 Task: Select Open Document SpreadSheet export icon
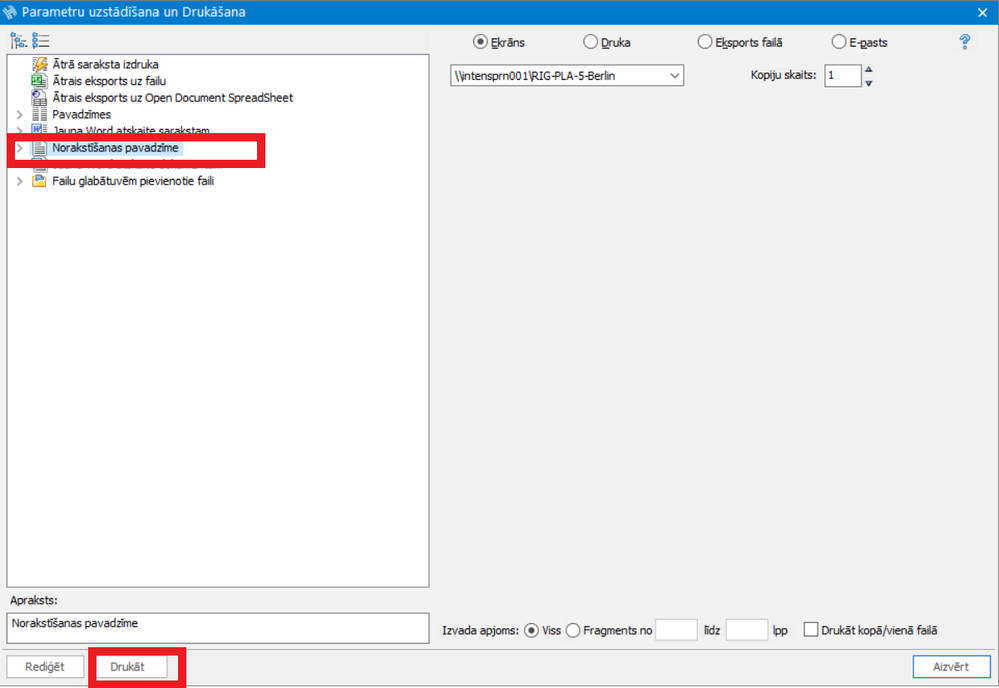(40, 97)
